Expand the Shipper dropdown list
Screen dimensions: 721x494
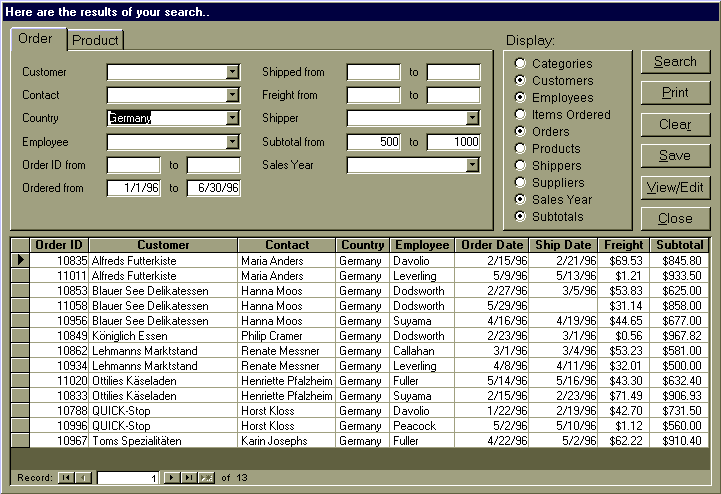pos(473,118)
